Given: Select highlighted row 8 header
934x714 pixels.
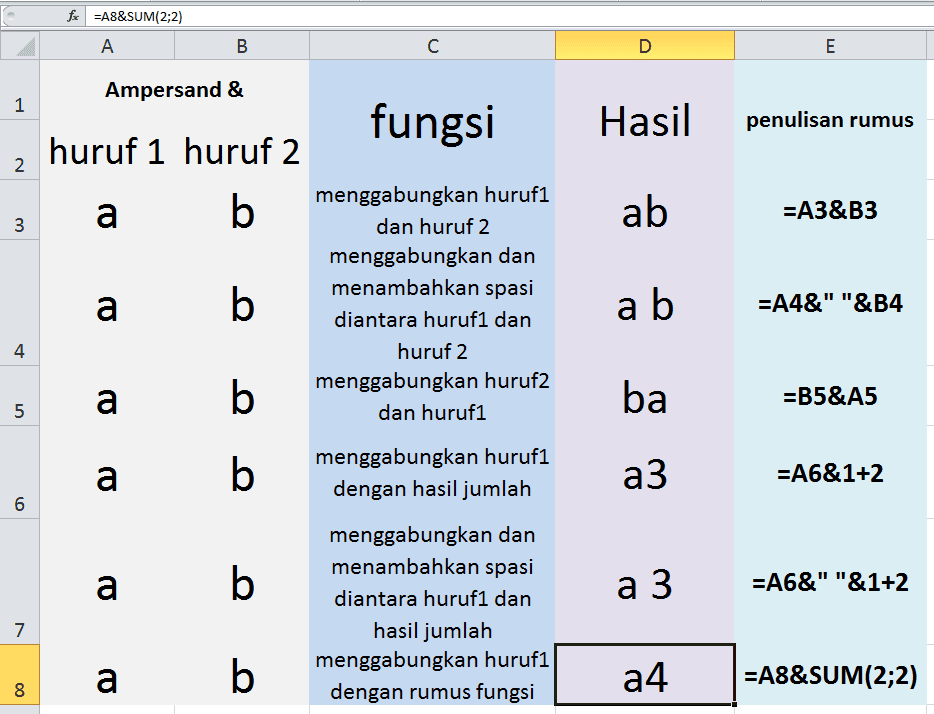Looking at the screenshot, I should [20, 675].
